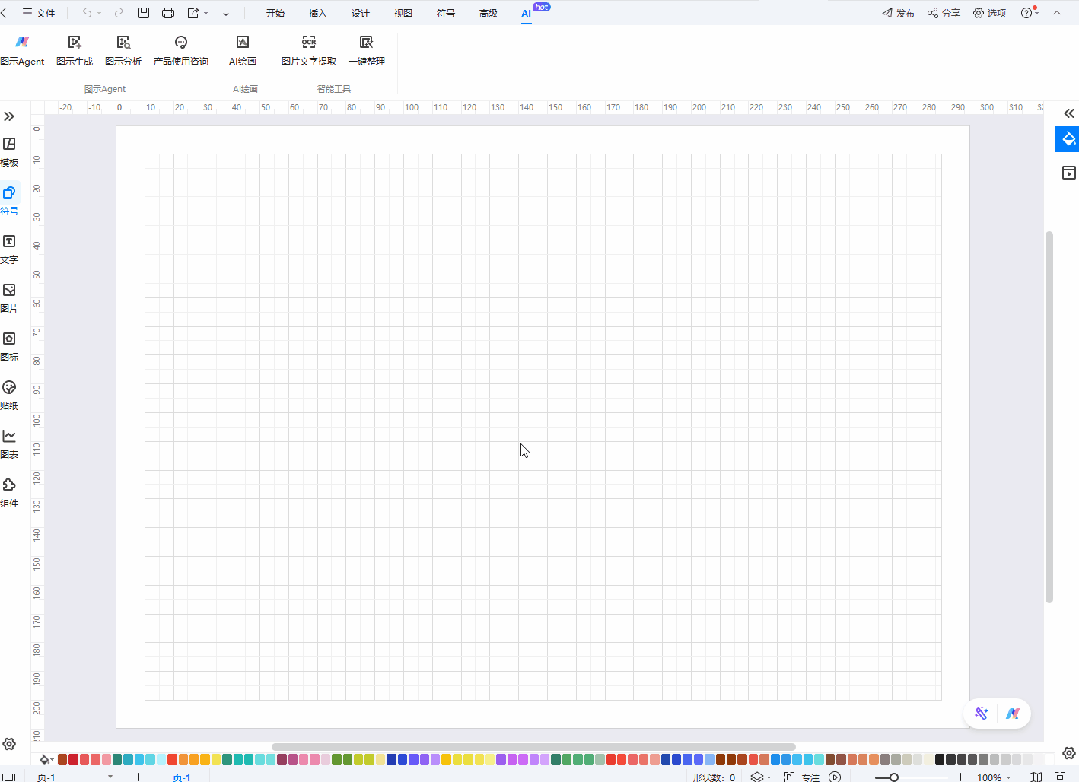Viewport: 1079px width, 782px height.
Task: Click the 发布 publish button
Action: (x=898, y=12)
